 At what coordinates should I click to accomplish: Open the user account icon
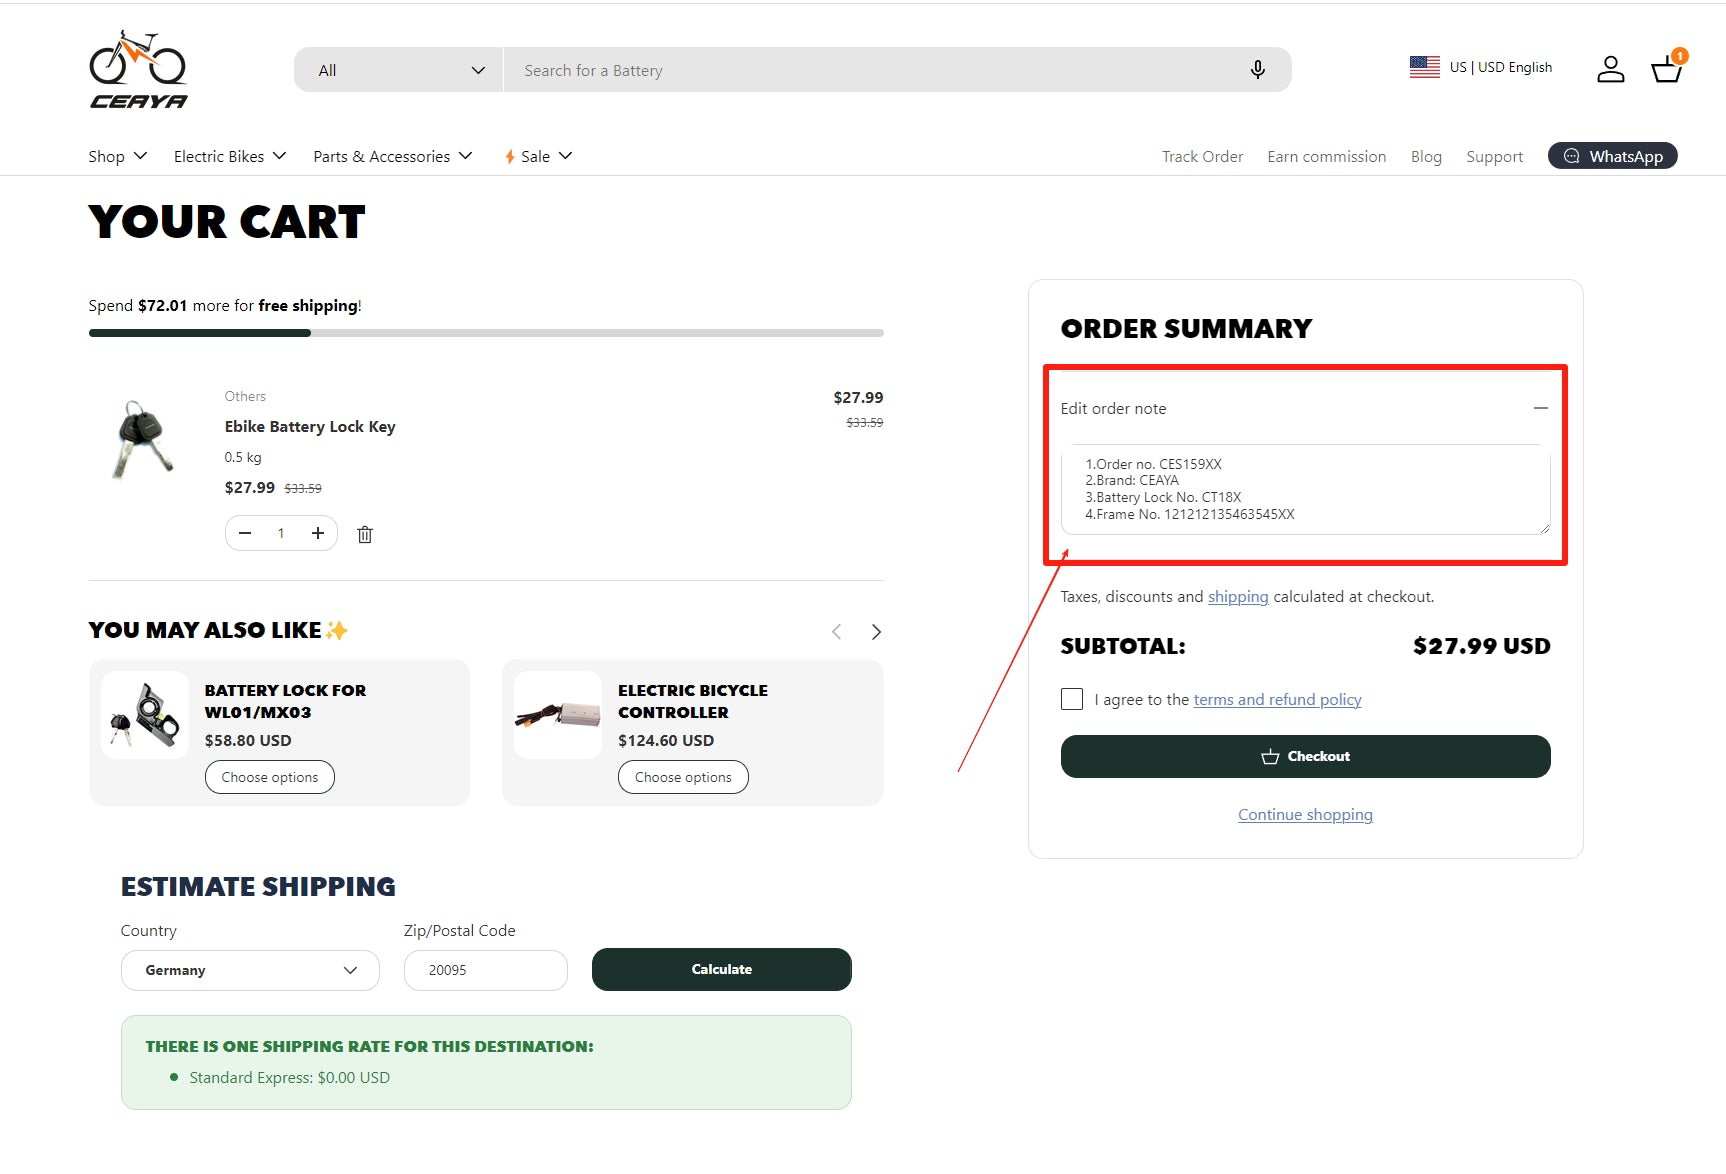point(1610,69)
